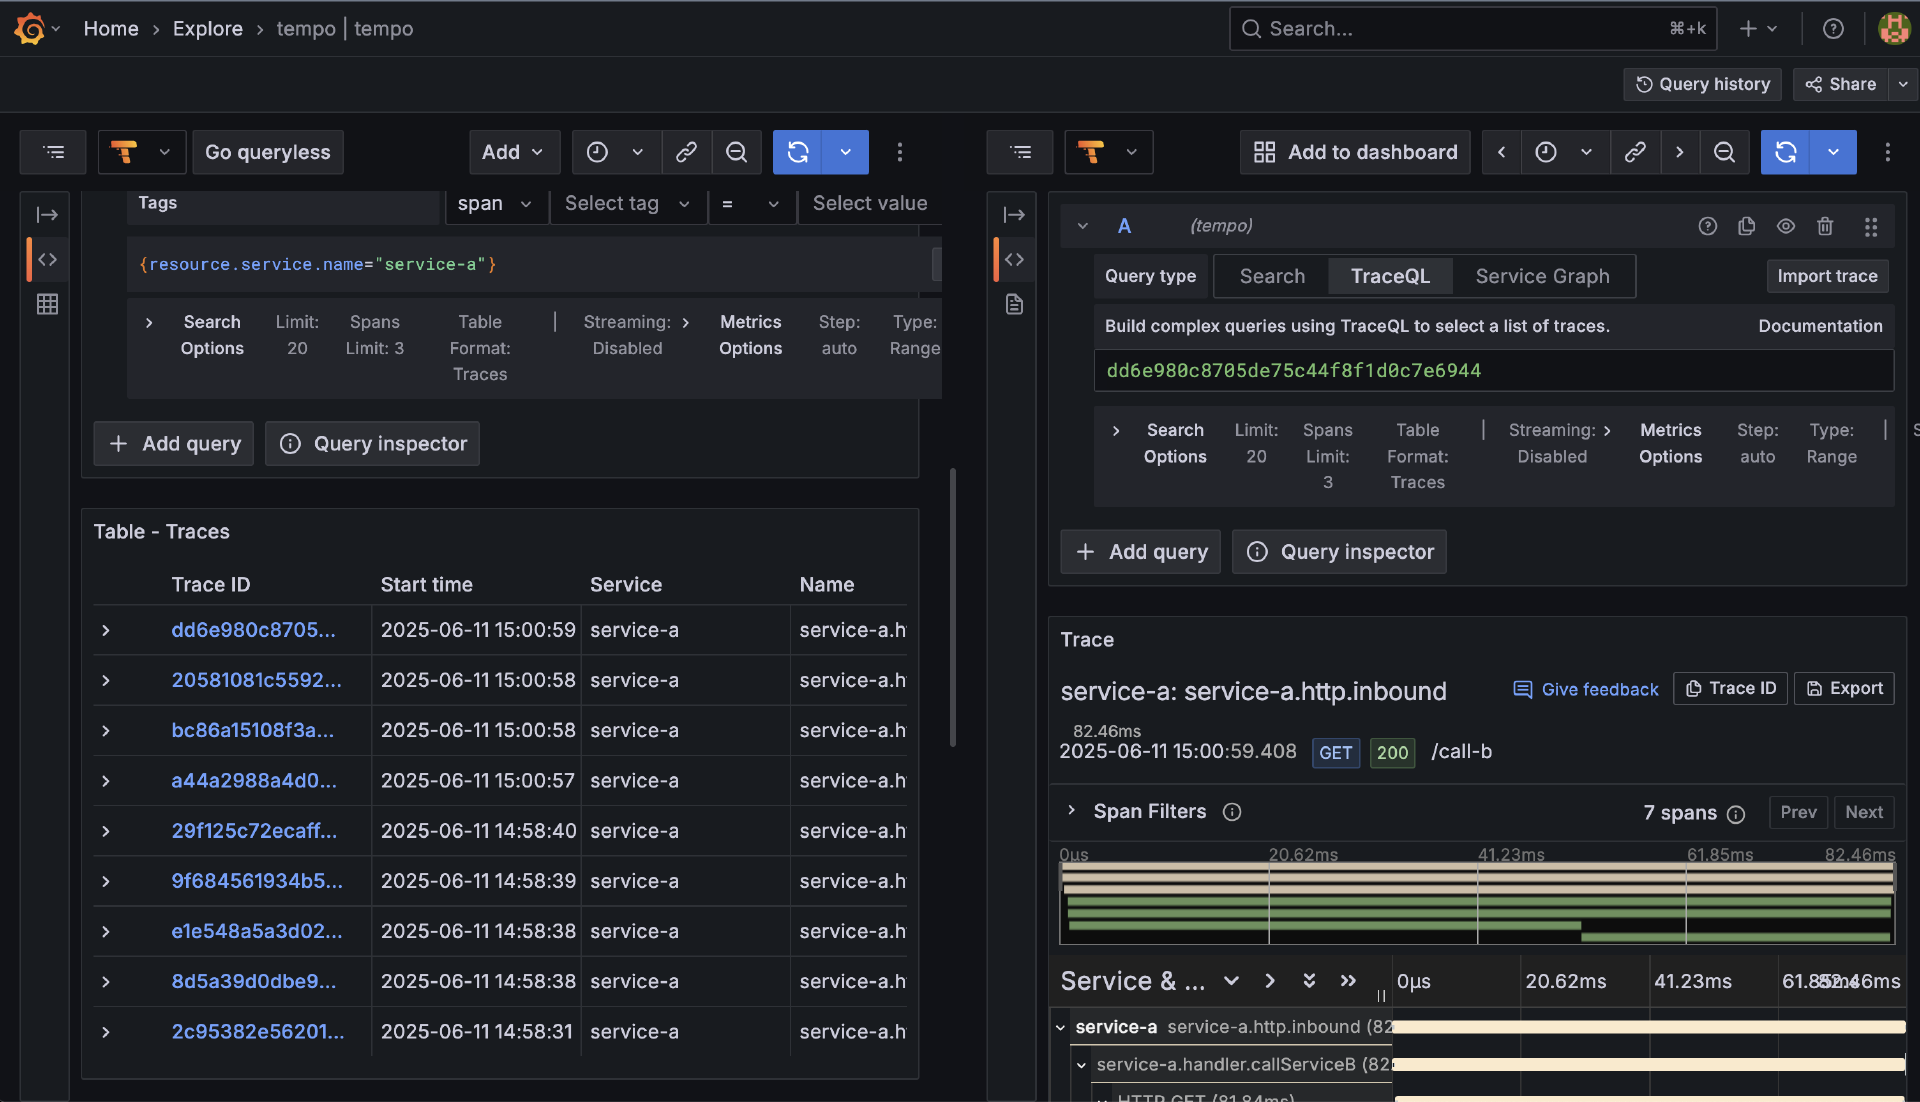Select Service Graph query type
This screenshot has height=1102, width=1920.
pyautogui.click(x=1542, y=276)
